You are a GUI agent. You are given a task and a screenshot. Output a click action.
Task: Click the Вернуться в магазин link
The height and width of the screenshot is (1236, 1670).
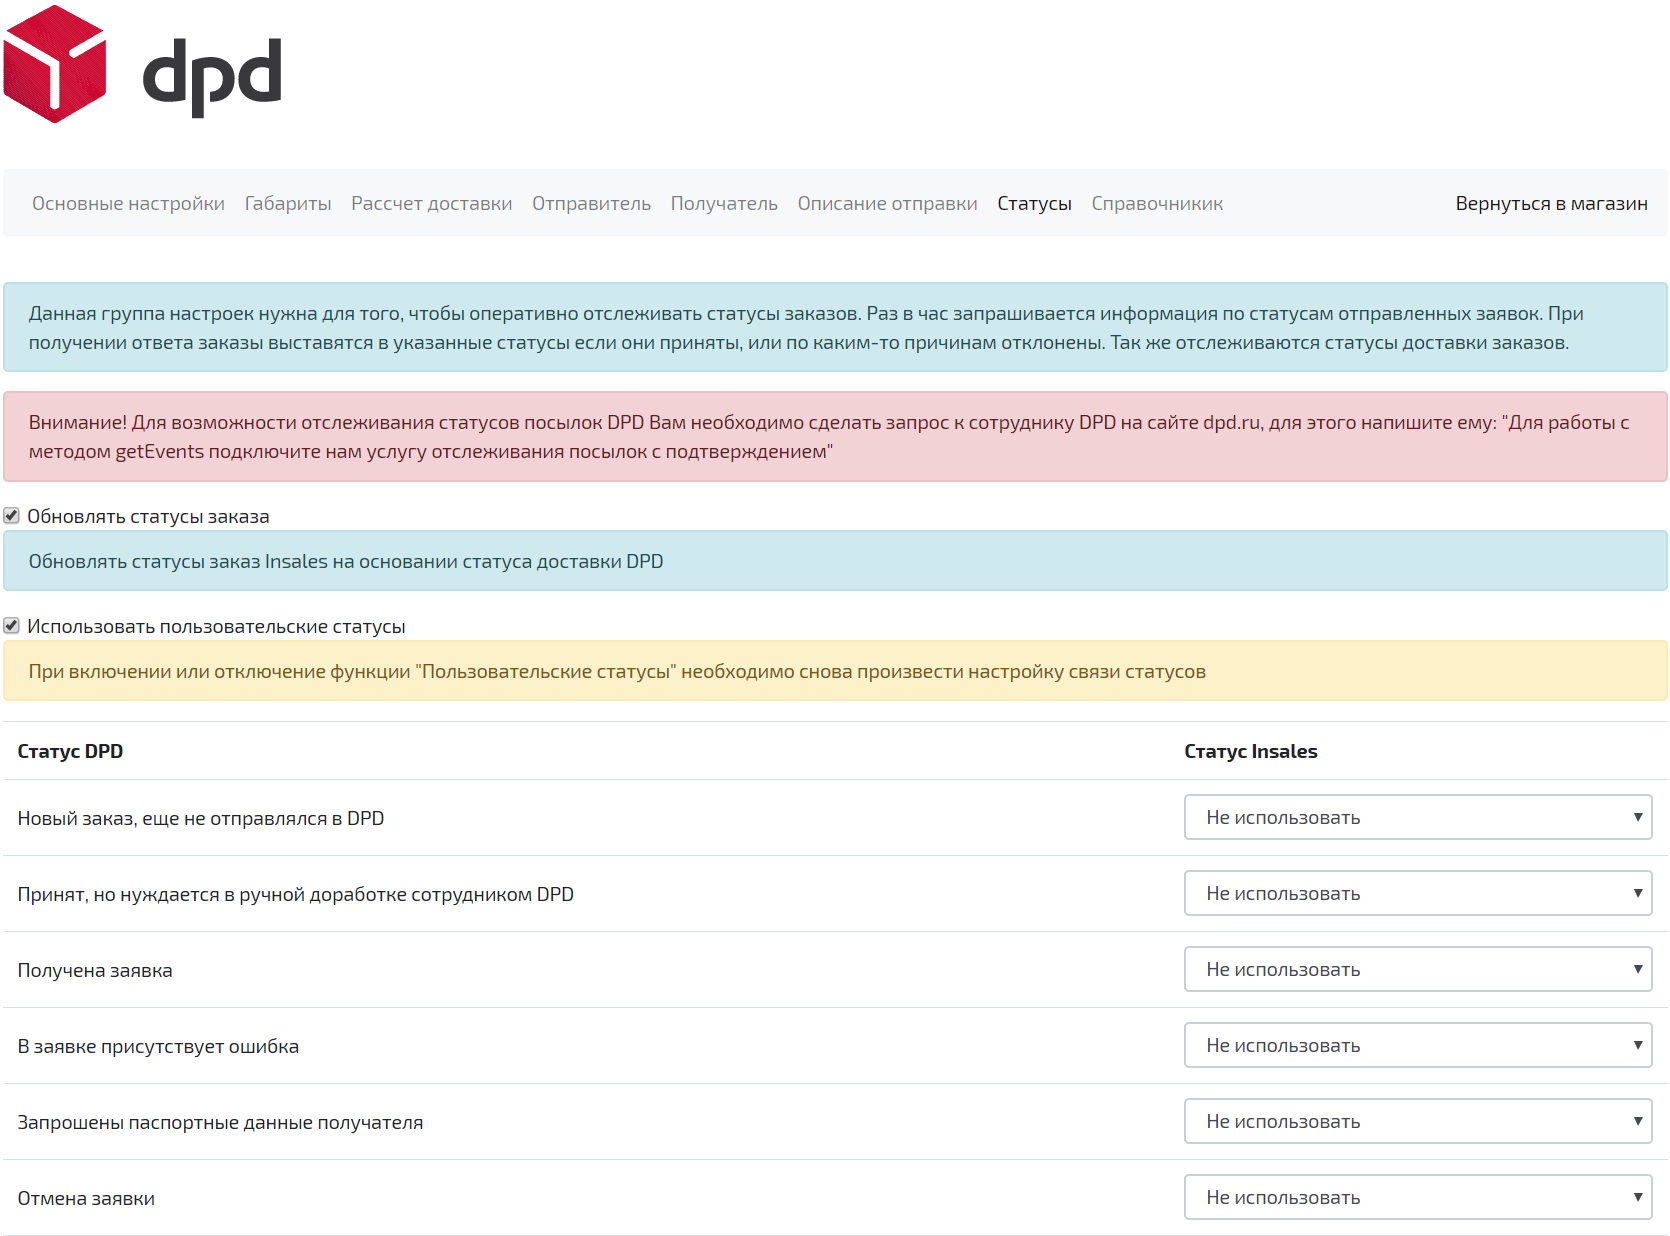pyautogui.click(x=1551, y=203)
